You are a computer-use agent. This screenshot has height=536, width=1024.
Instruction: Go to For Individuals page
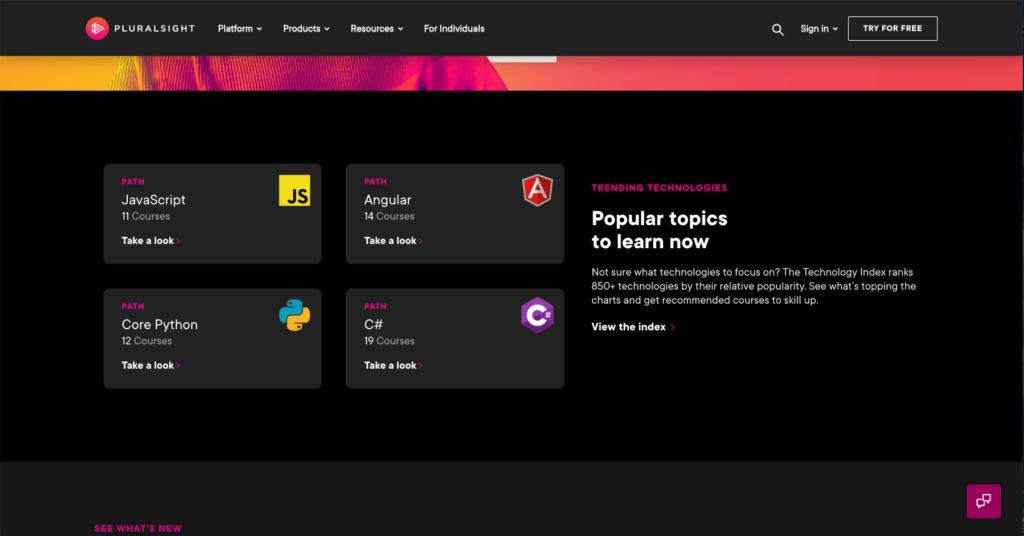[x=454, y=29]
